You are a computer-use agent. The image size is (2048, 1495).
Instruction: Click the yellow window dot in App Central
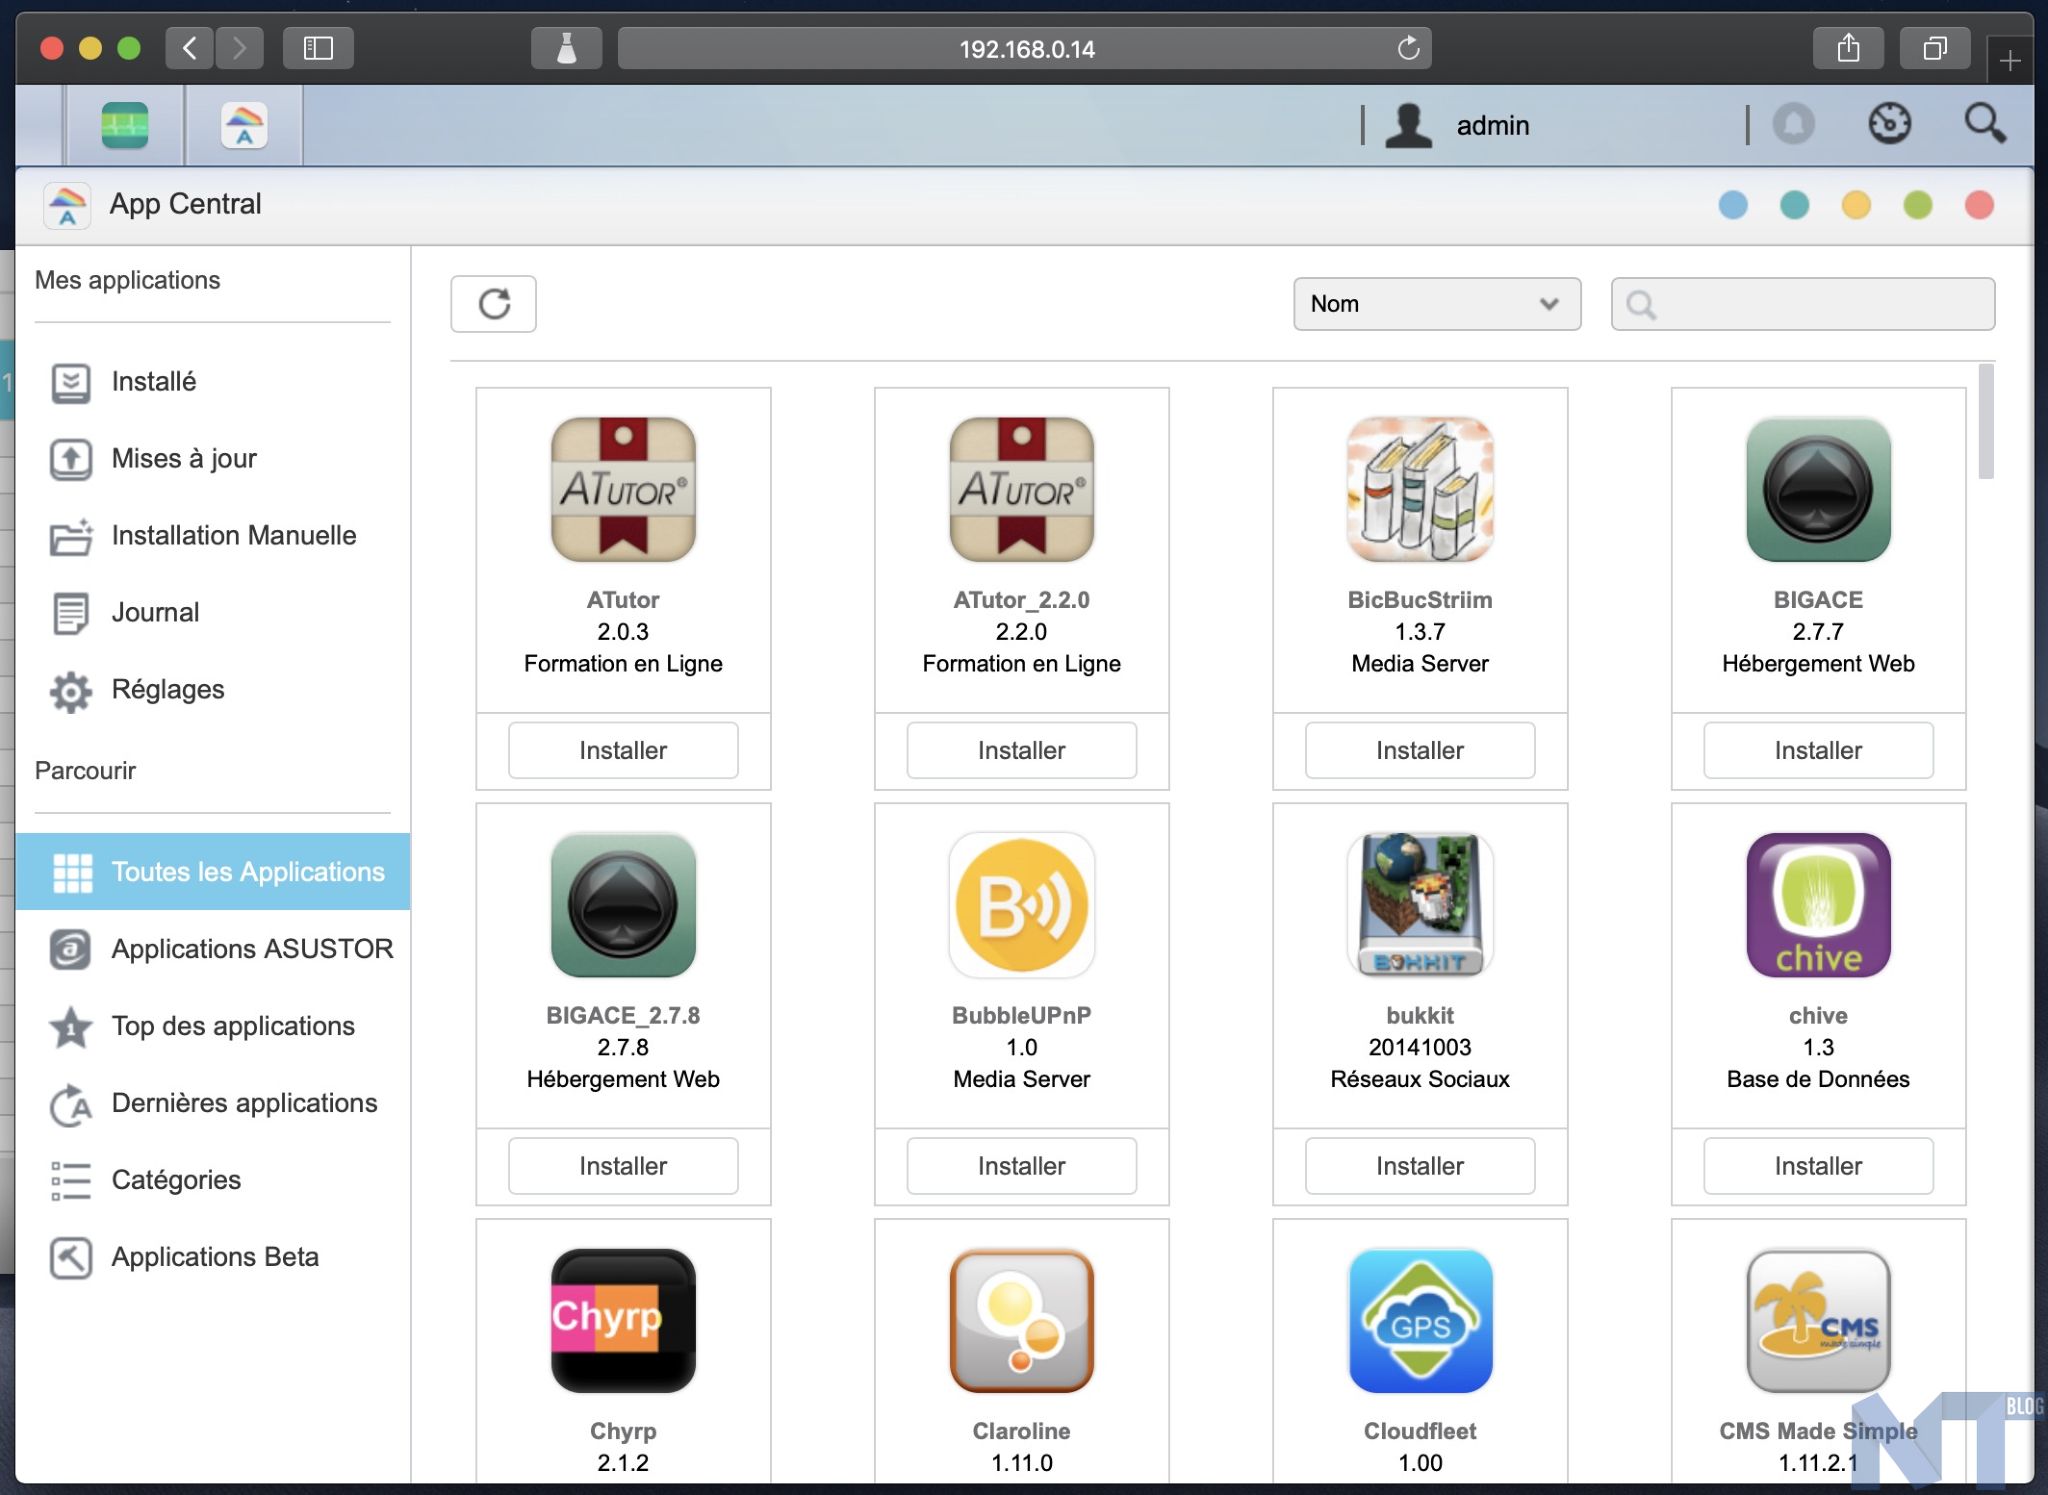pos(1856,205)
